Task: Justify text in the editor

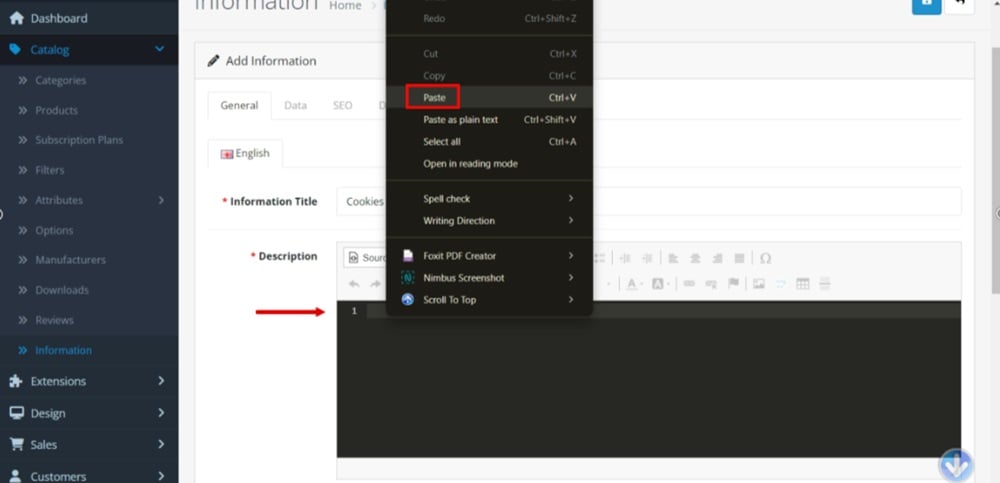Action: 739,258
